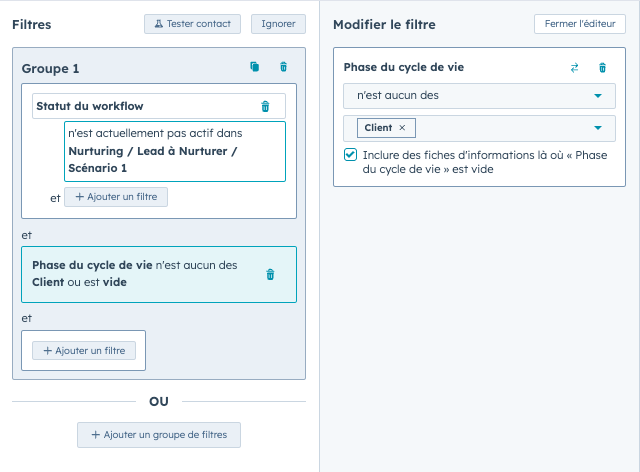Viewport: 640px width, 472px height.
Task: Click the Modifier le filtre heading
Action: coord(384,24)
